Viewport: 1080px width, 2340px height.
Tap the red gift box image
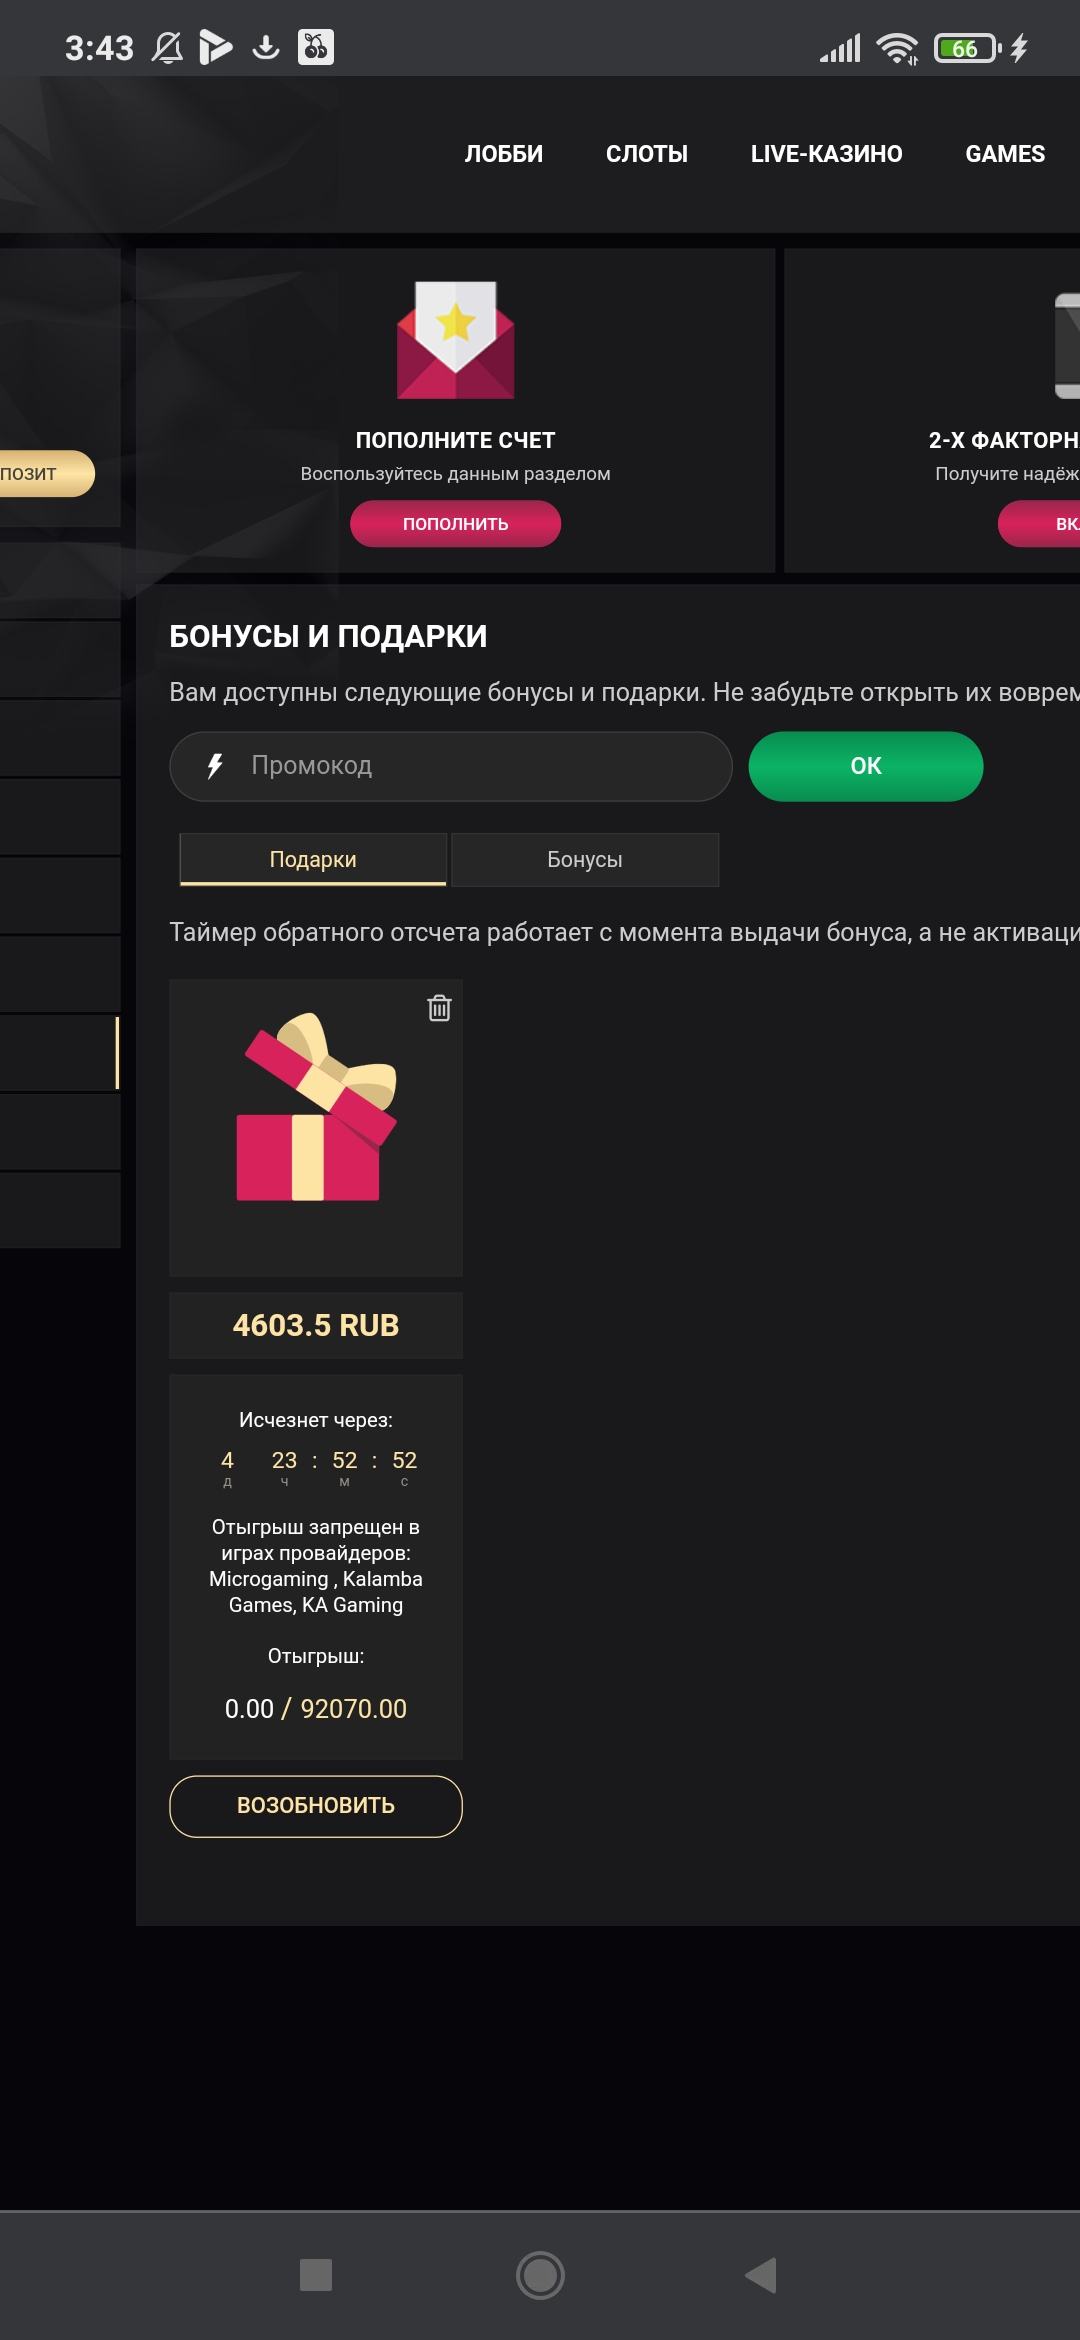[316, 1107]
